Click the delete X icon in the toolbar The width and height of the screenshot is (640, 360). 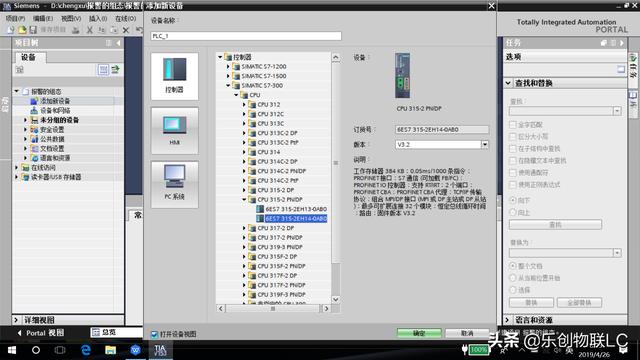click(x=126, y=30)
